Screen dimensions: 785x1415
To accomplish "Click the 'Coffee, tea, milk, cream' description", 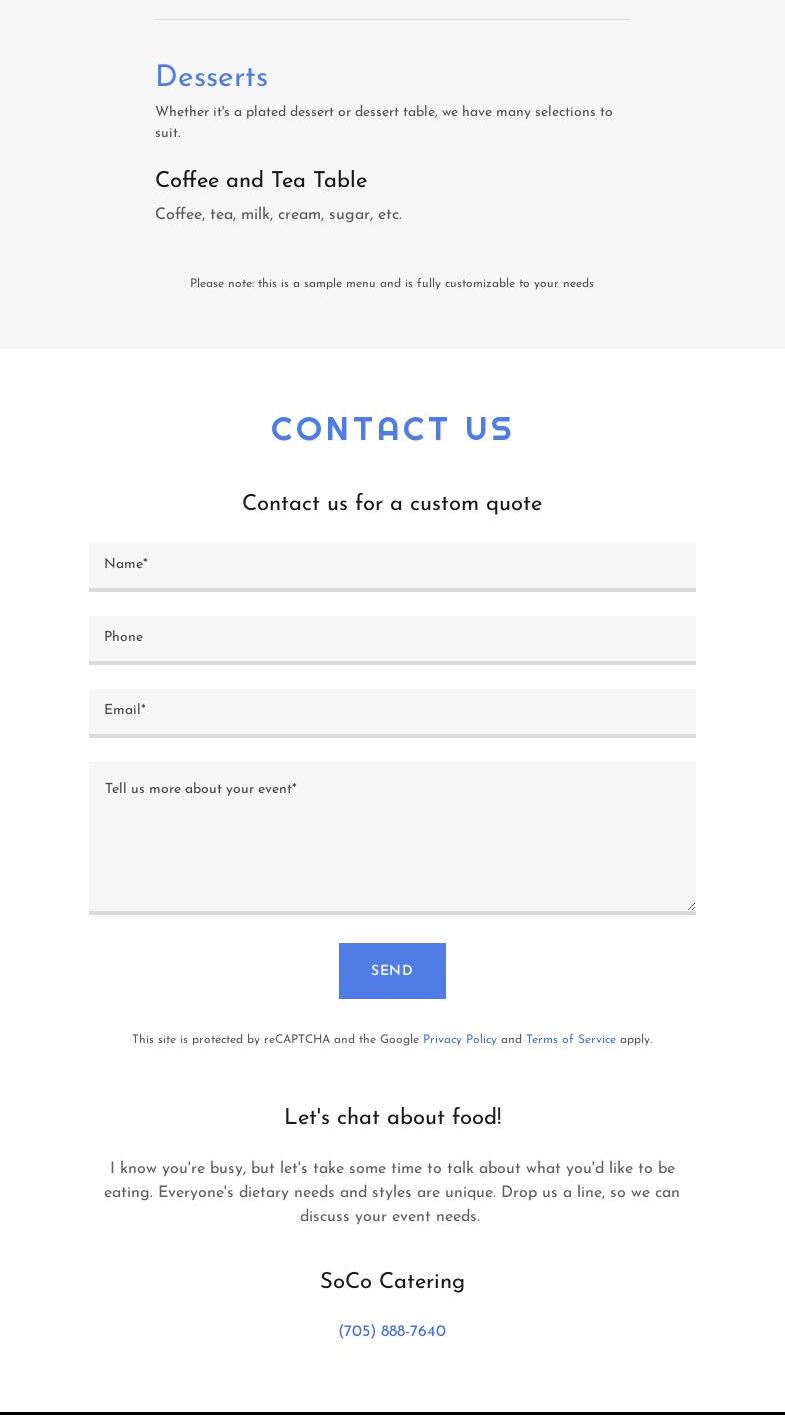I will click(x=278, y=214).
